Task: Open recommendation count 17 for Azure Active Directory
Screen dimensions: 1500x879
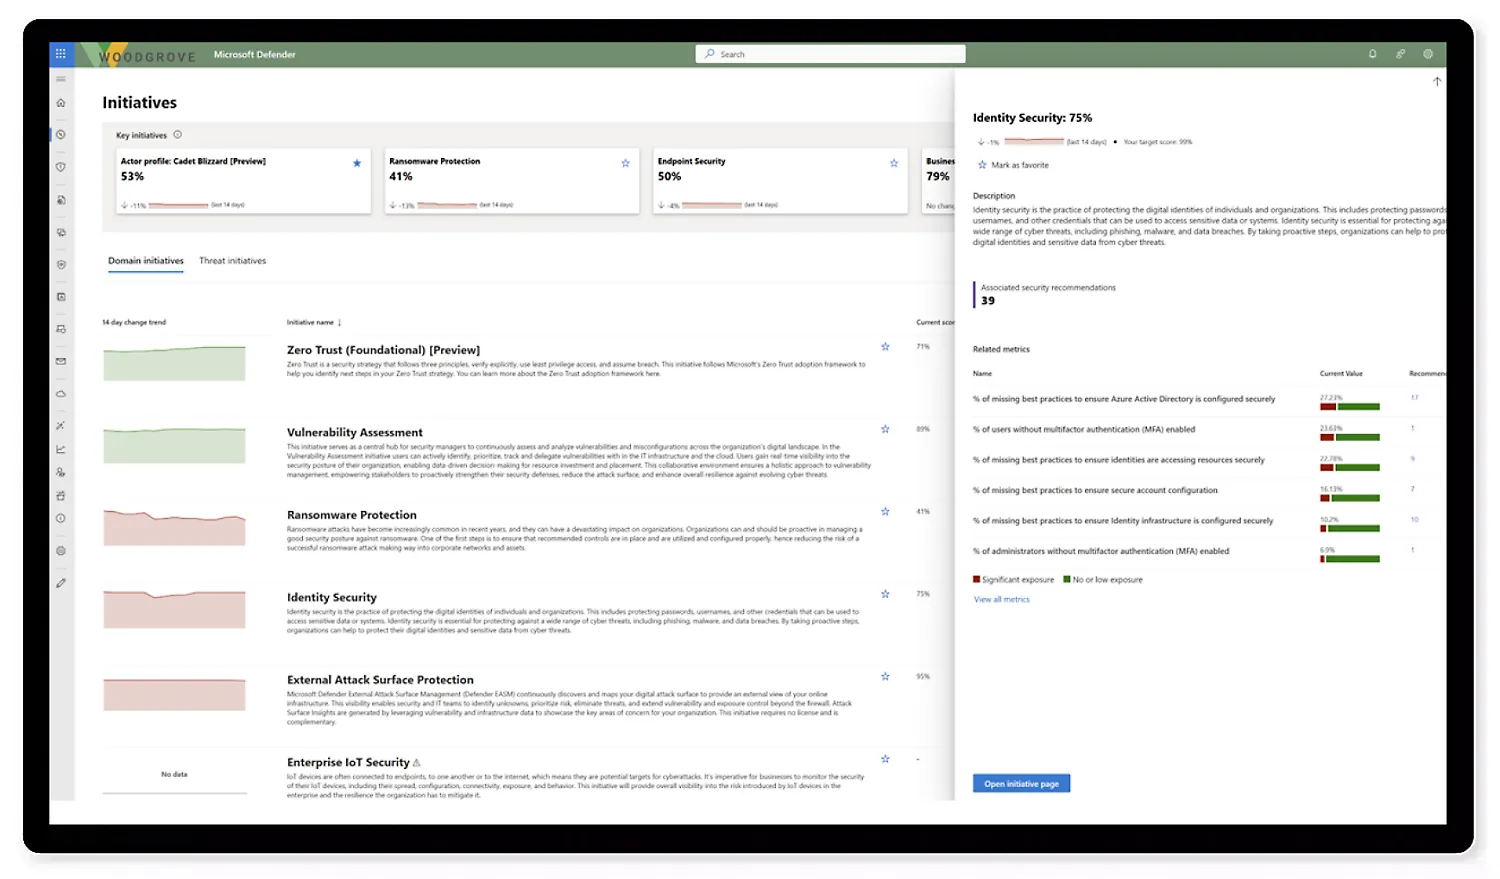Action: coord(1415,398)
